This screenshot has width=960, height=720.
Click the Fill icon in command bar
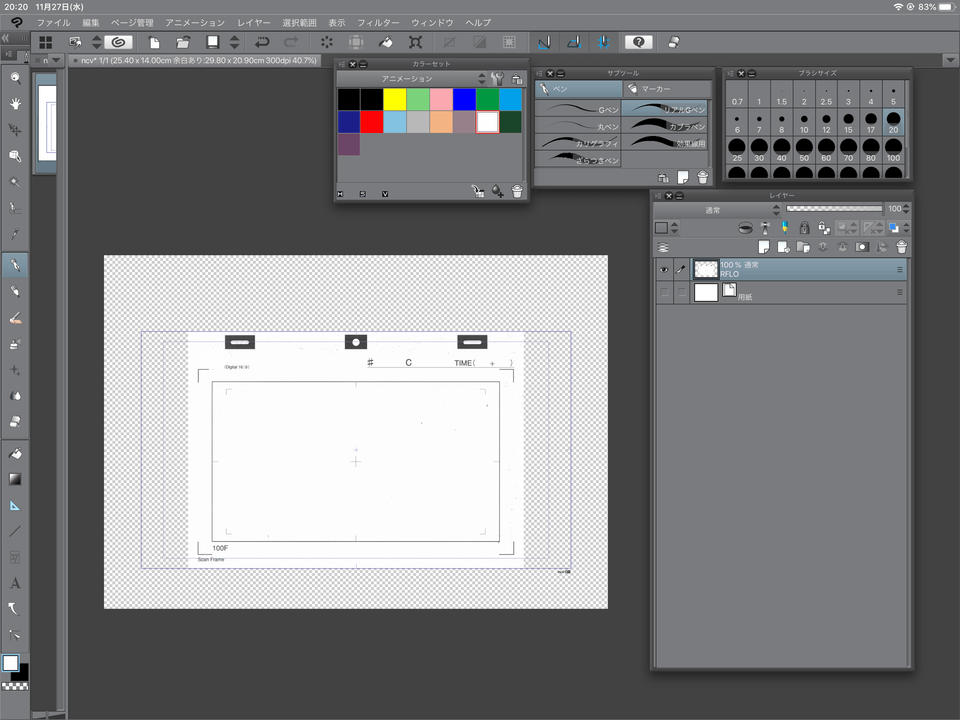386,42
